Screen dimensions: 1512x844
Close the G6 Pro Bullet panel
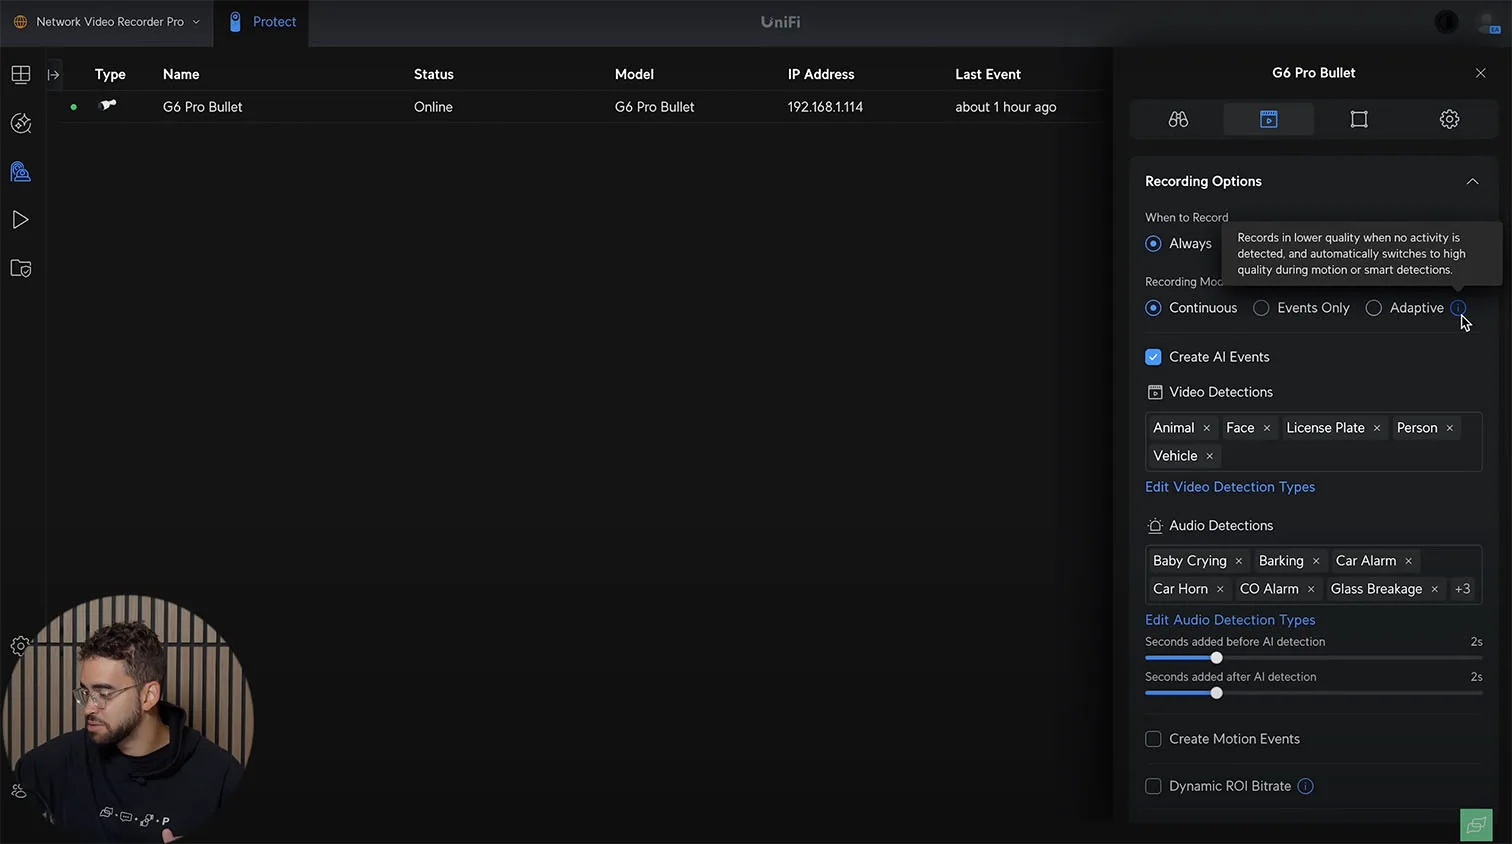click(x=1481, y=73)
